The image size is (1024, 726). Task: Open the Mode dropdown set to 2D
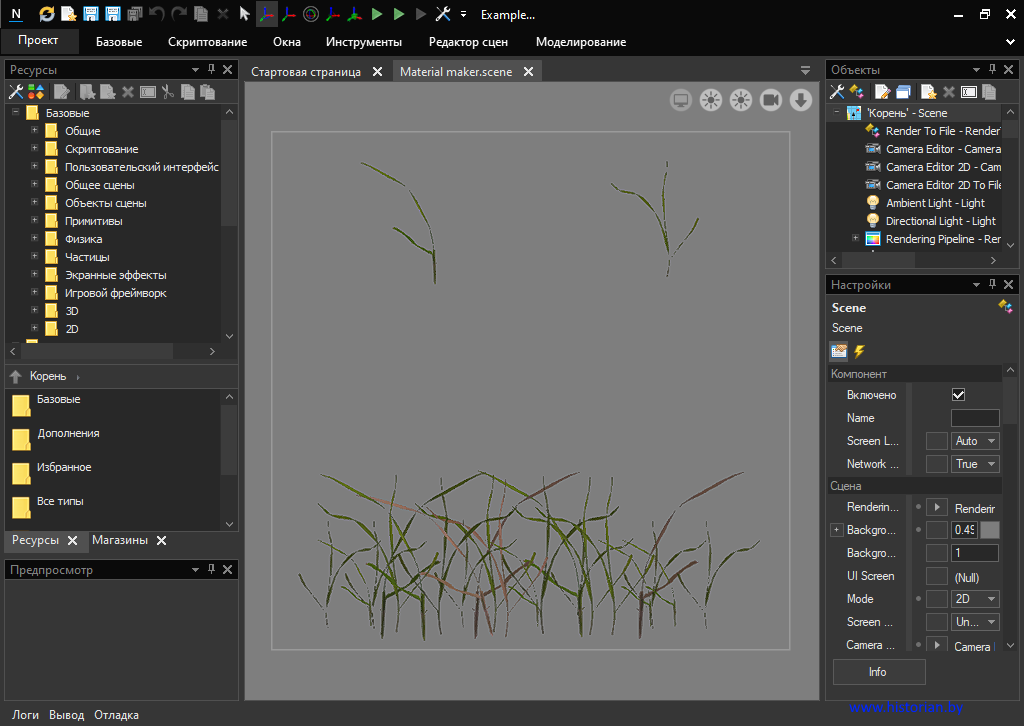pos(975,599)
